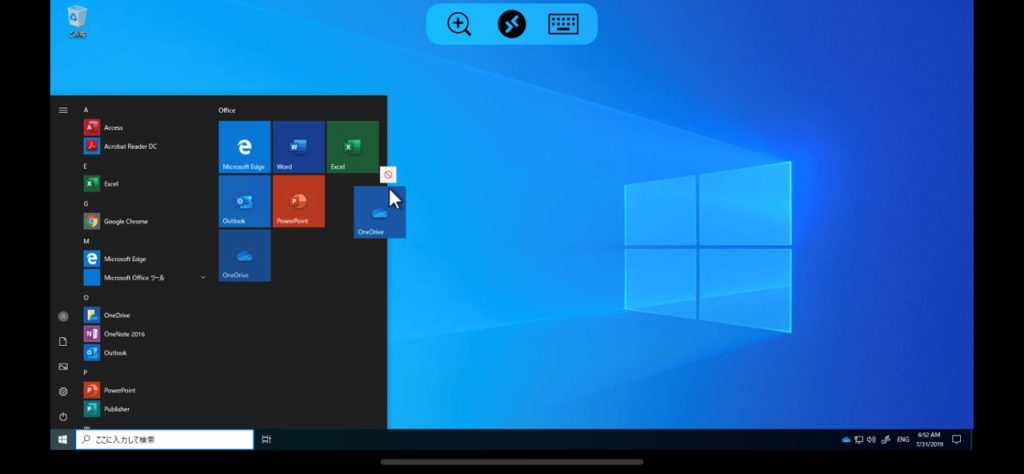Click the Microsoft Edge tile in Office group
1024x474 pixels.
244,147
